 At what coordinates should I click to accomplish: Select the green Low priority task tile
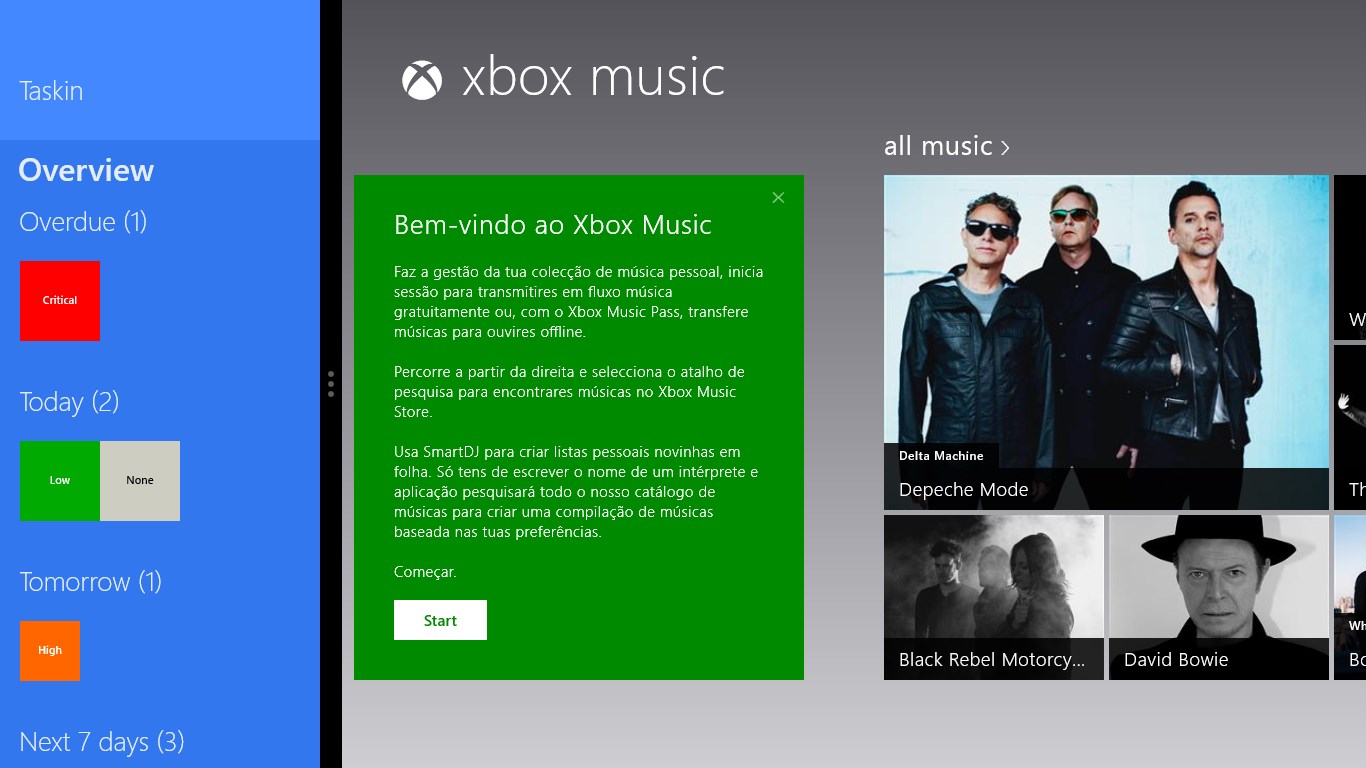(x=60, y=480)
